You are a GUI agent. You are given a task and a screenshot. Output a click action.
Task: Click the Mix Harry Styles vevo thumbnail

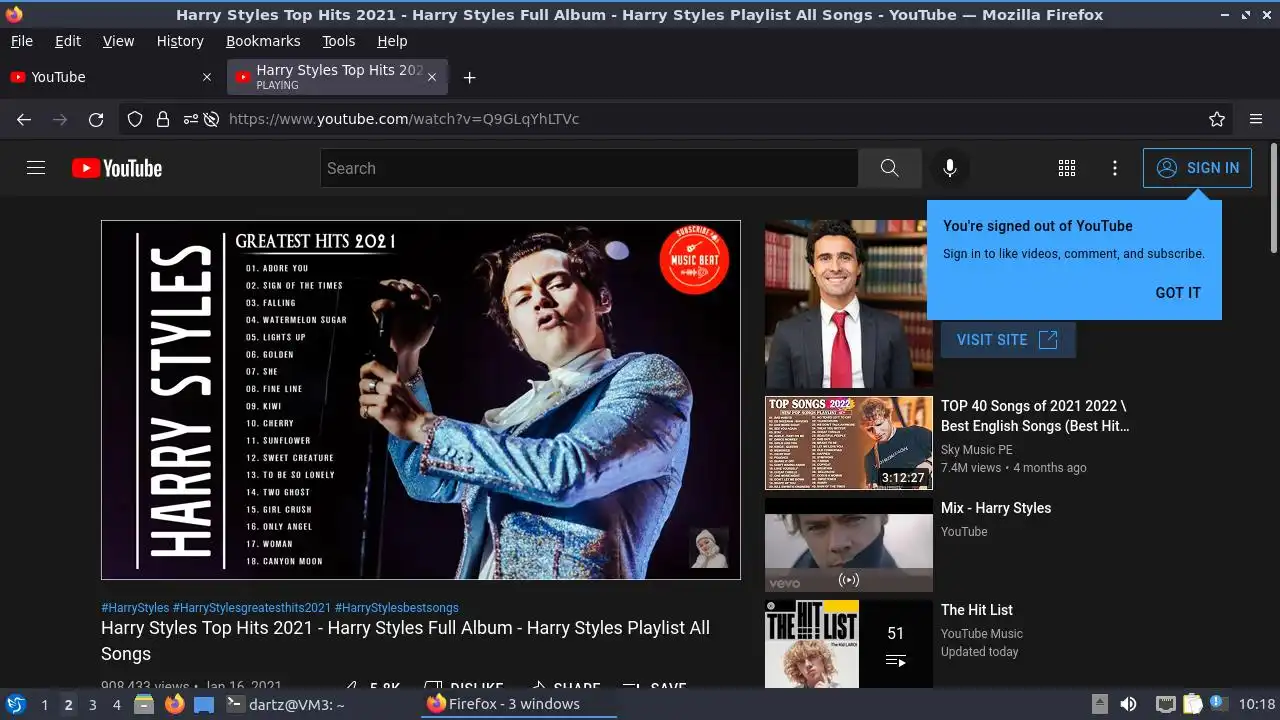click(x=849, y=545)
